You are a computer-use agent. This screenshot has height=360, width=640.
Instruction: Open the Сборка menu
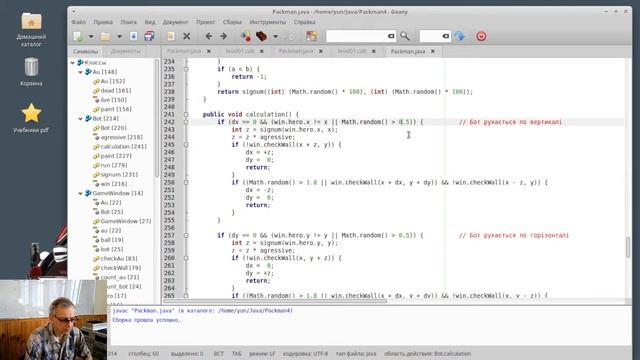pos(232,22)
